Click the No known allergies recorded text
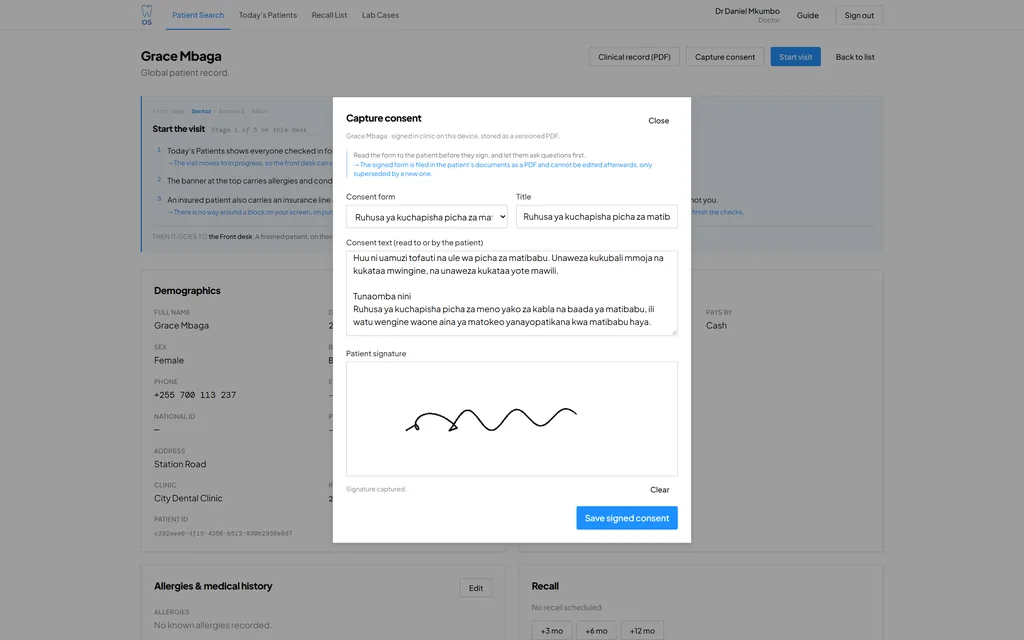The image size is (1024, 640). pyautogui.click(x=212, y=625)
